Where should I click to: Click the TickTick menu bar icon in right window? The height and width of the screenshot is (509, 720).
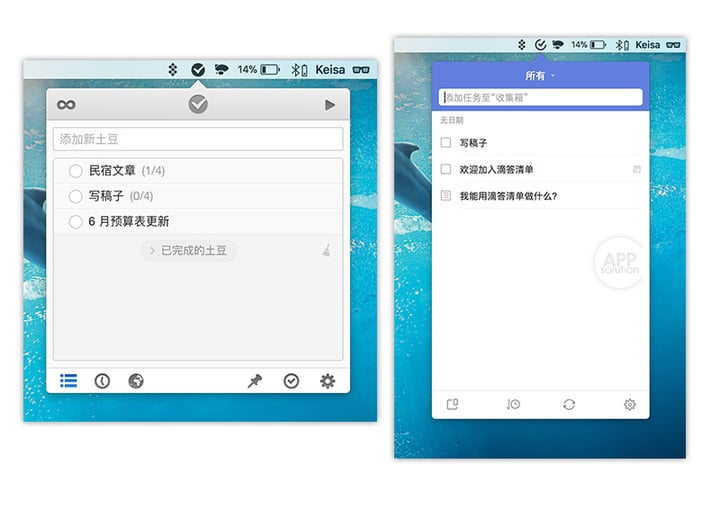540,45
